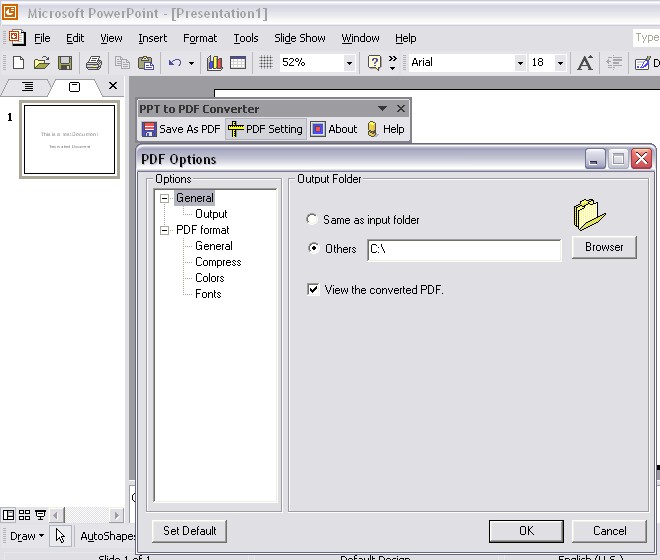This screenshot has height=560, width=660.
Task: Select Colors in options tree
Action: tap(210, 278)
